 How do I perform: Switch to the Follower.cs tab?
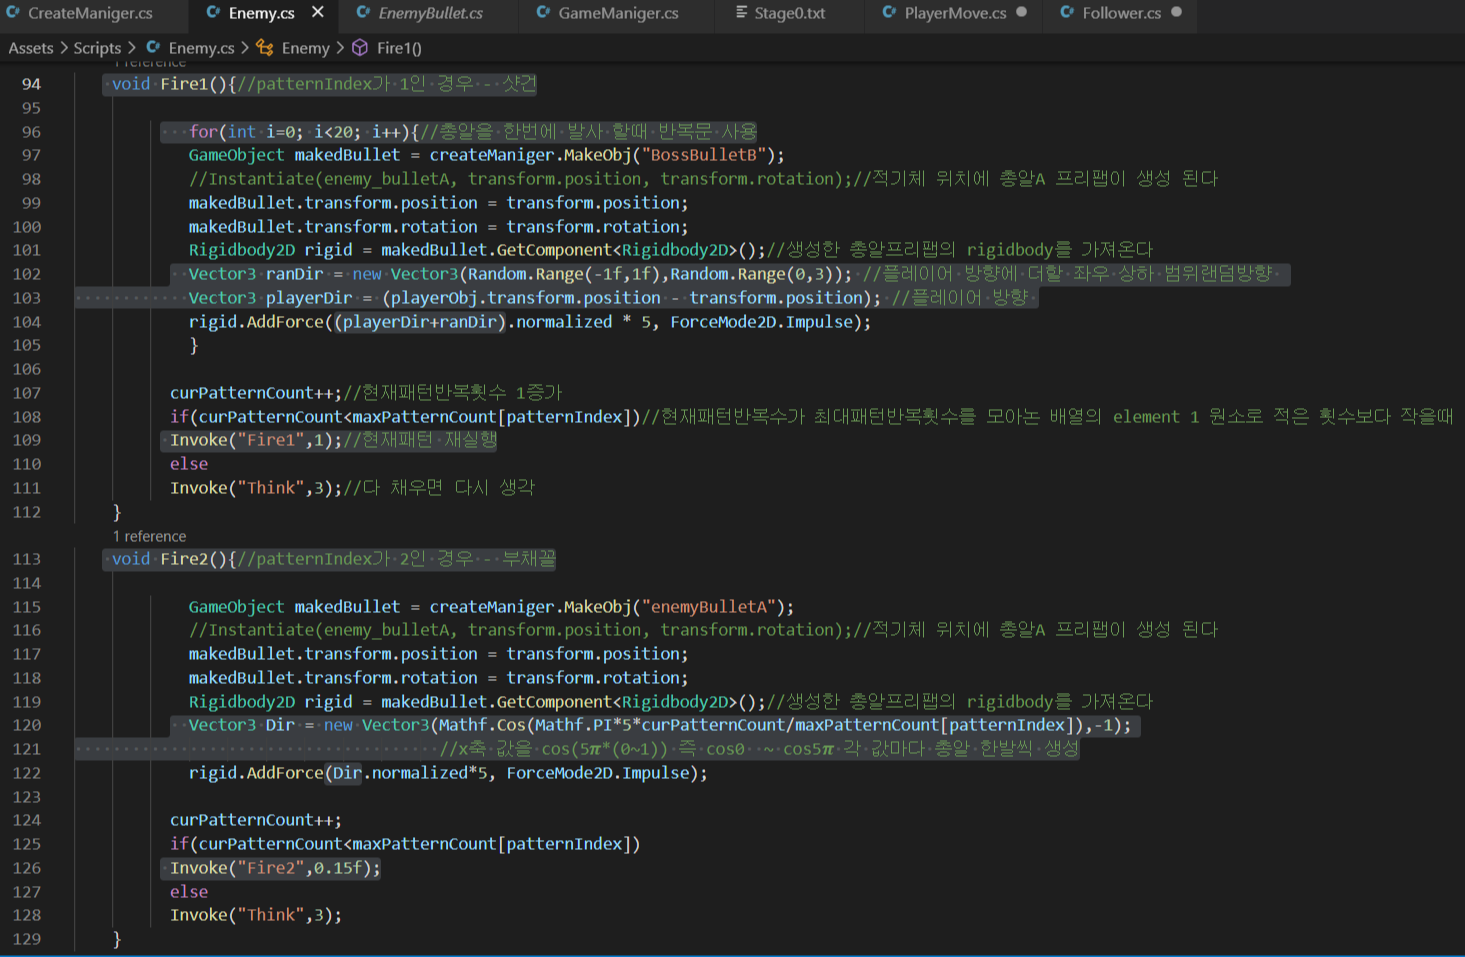tap(1121, 13)
